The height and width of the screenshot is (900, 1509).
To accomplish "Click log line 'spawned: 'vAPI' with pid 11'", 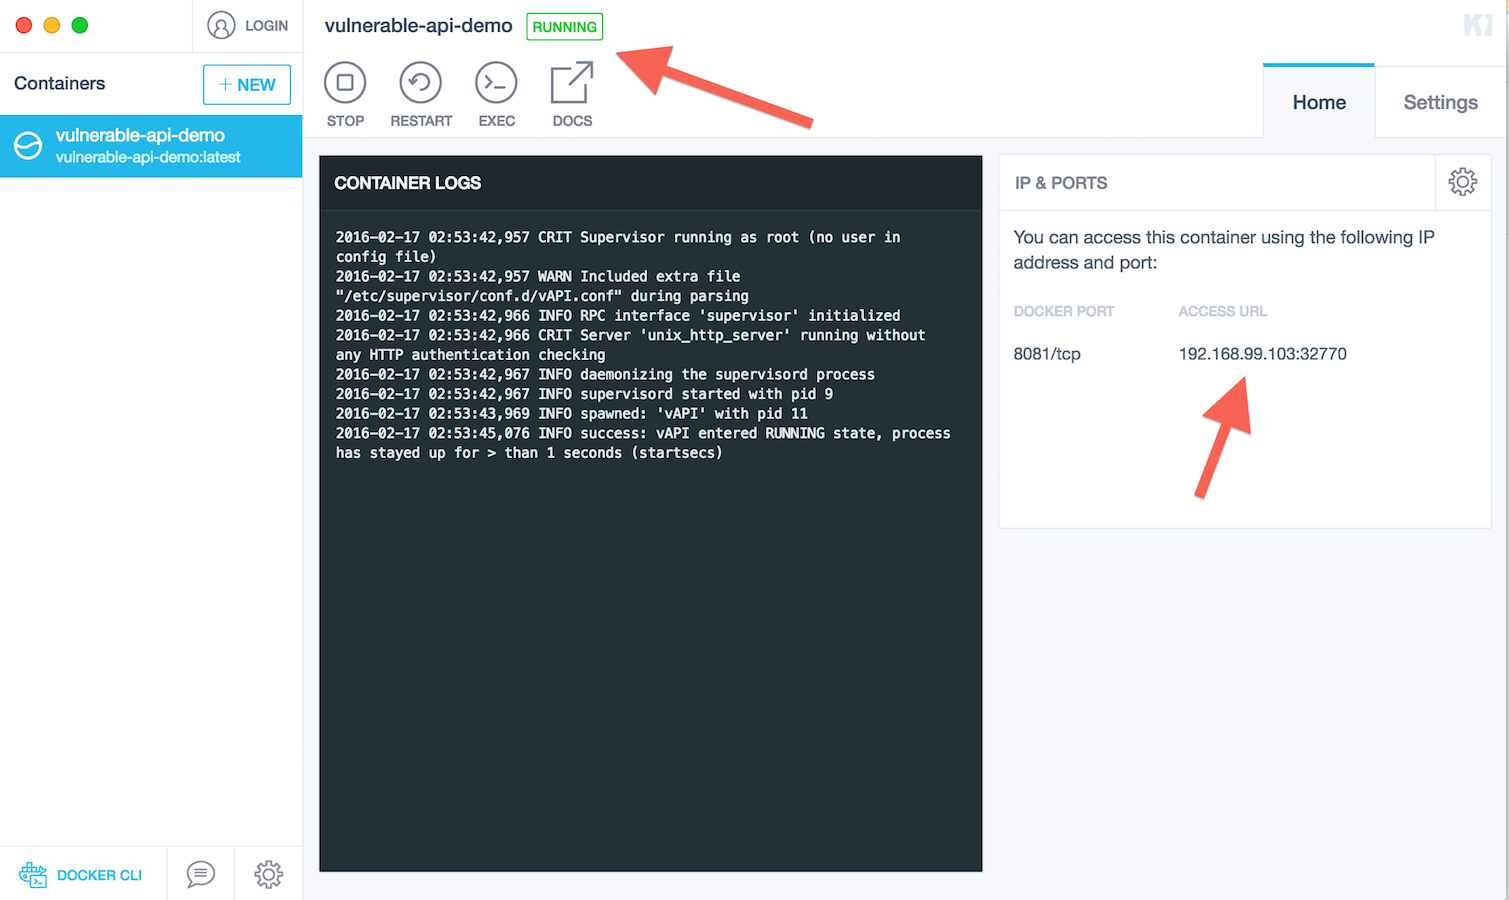I will point(571,414).
